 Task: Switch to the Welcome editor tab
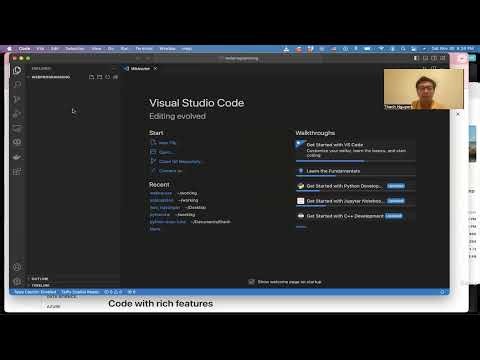[140, 69]
